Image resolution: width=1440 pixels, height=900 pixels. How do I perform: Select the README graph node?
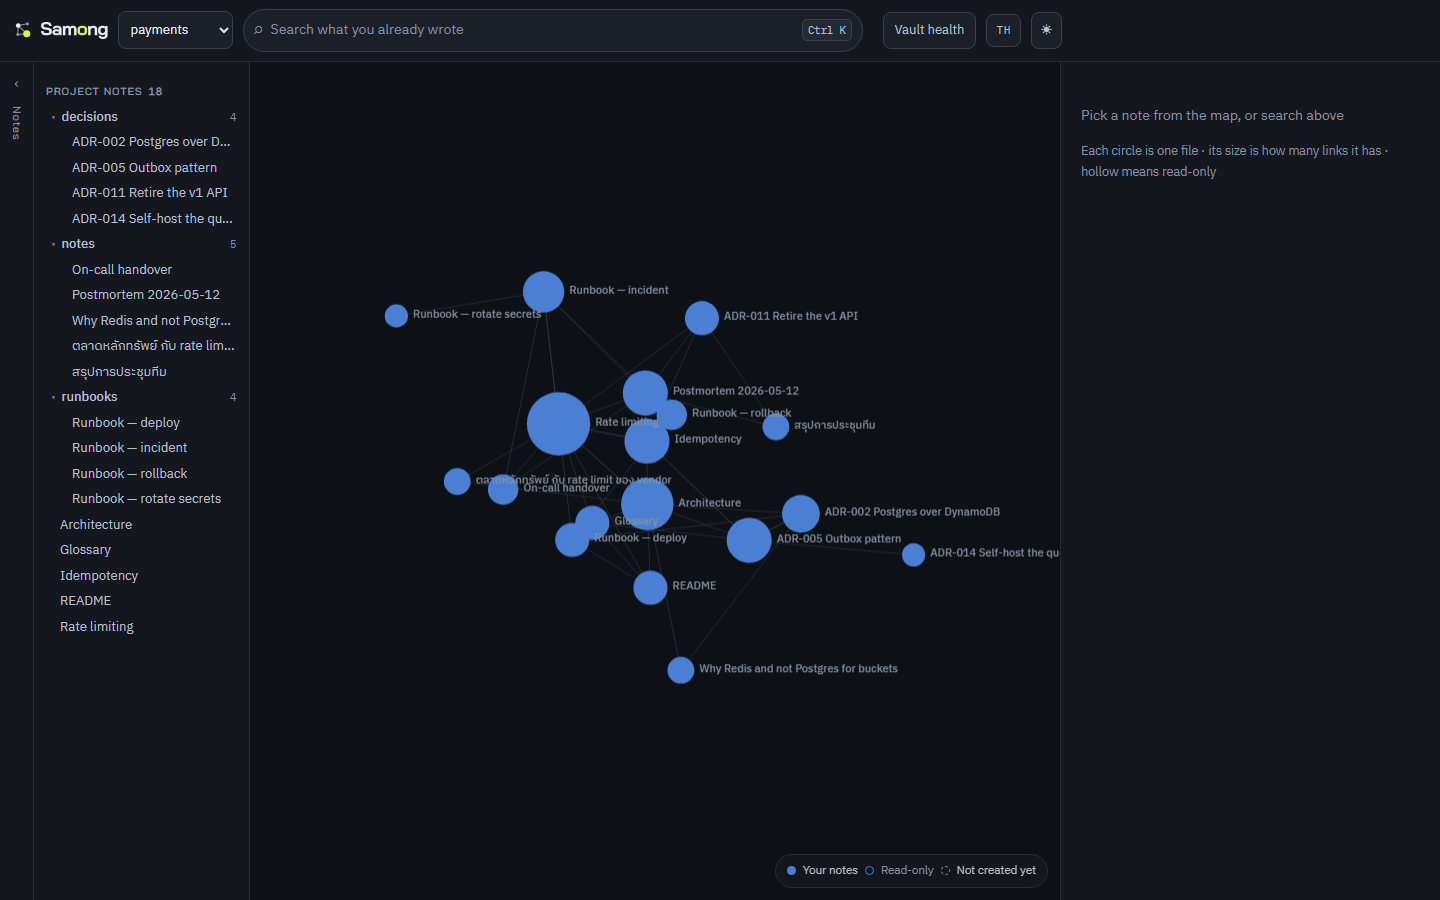(650, 588)
